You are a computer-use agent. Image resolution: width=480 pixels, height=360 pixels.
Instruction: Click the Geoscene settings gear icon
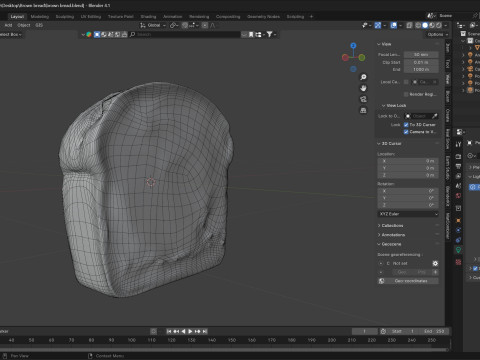pos(435,263)
